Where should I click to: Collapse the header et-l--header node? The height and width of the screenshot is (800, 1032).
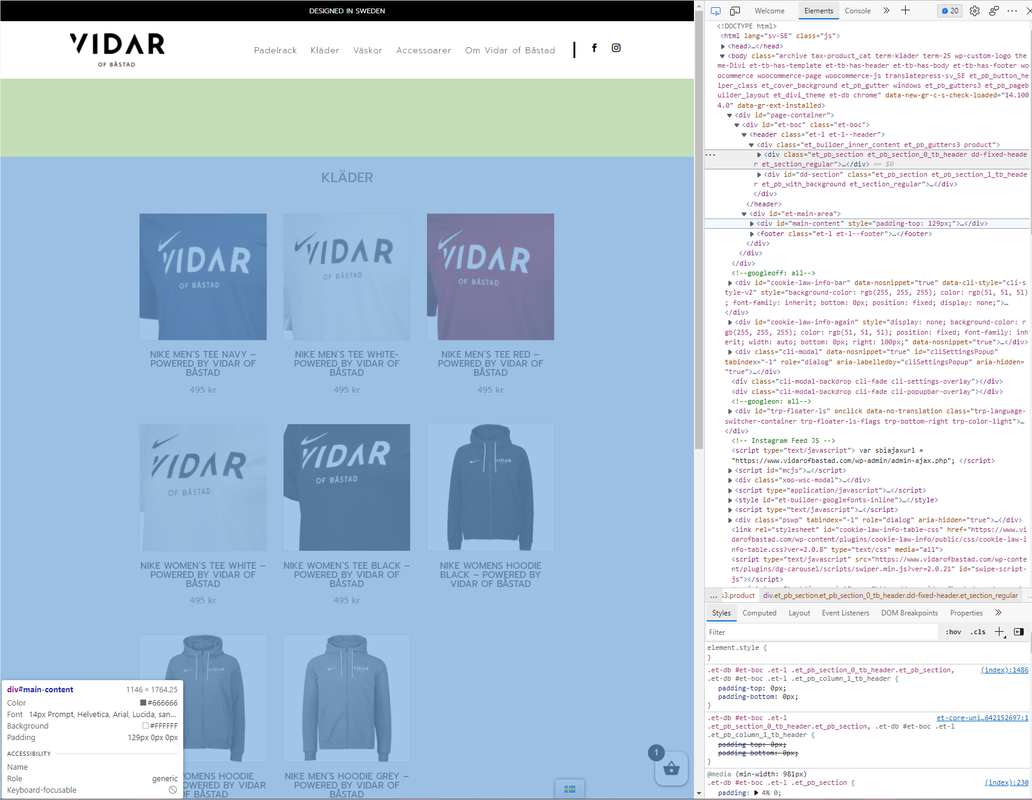[x=744, y=135]
